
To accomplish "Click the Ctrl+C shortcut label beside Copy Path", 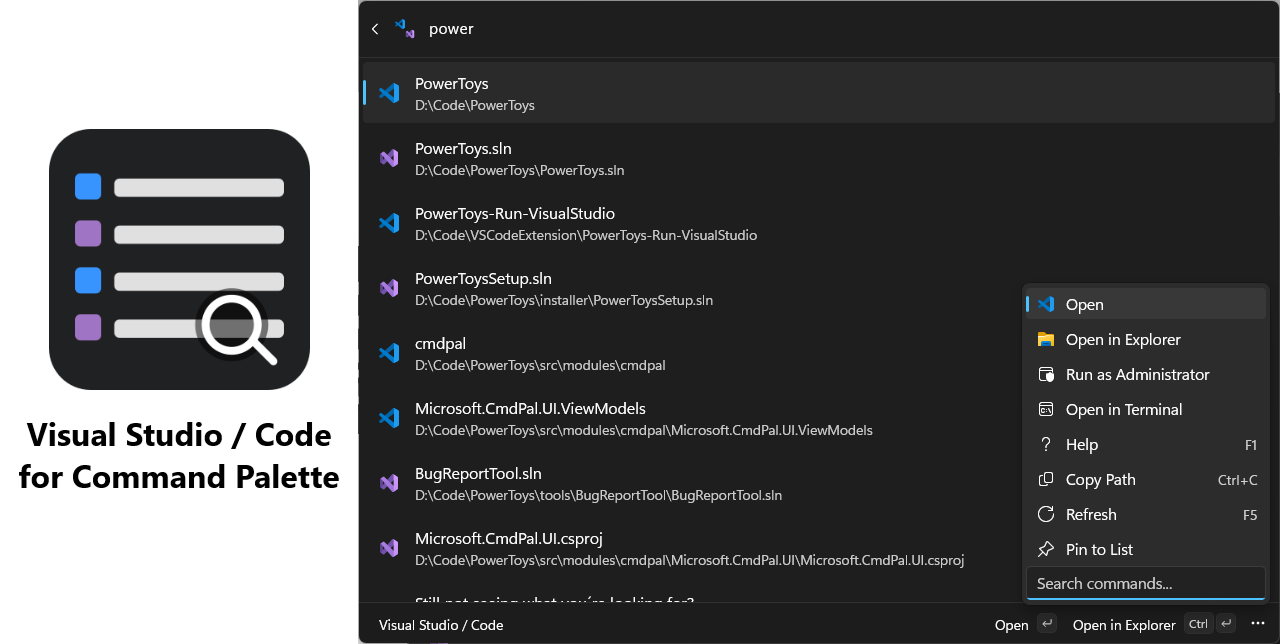I will point(1238,480).
